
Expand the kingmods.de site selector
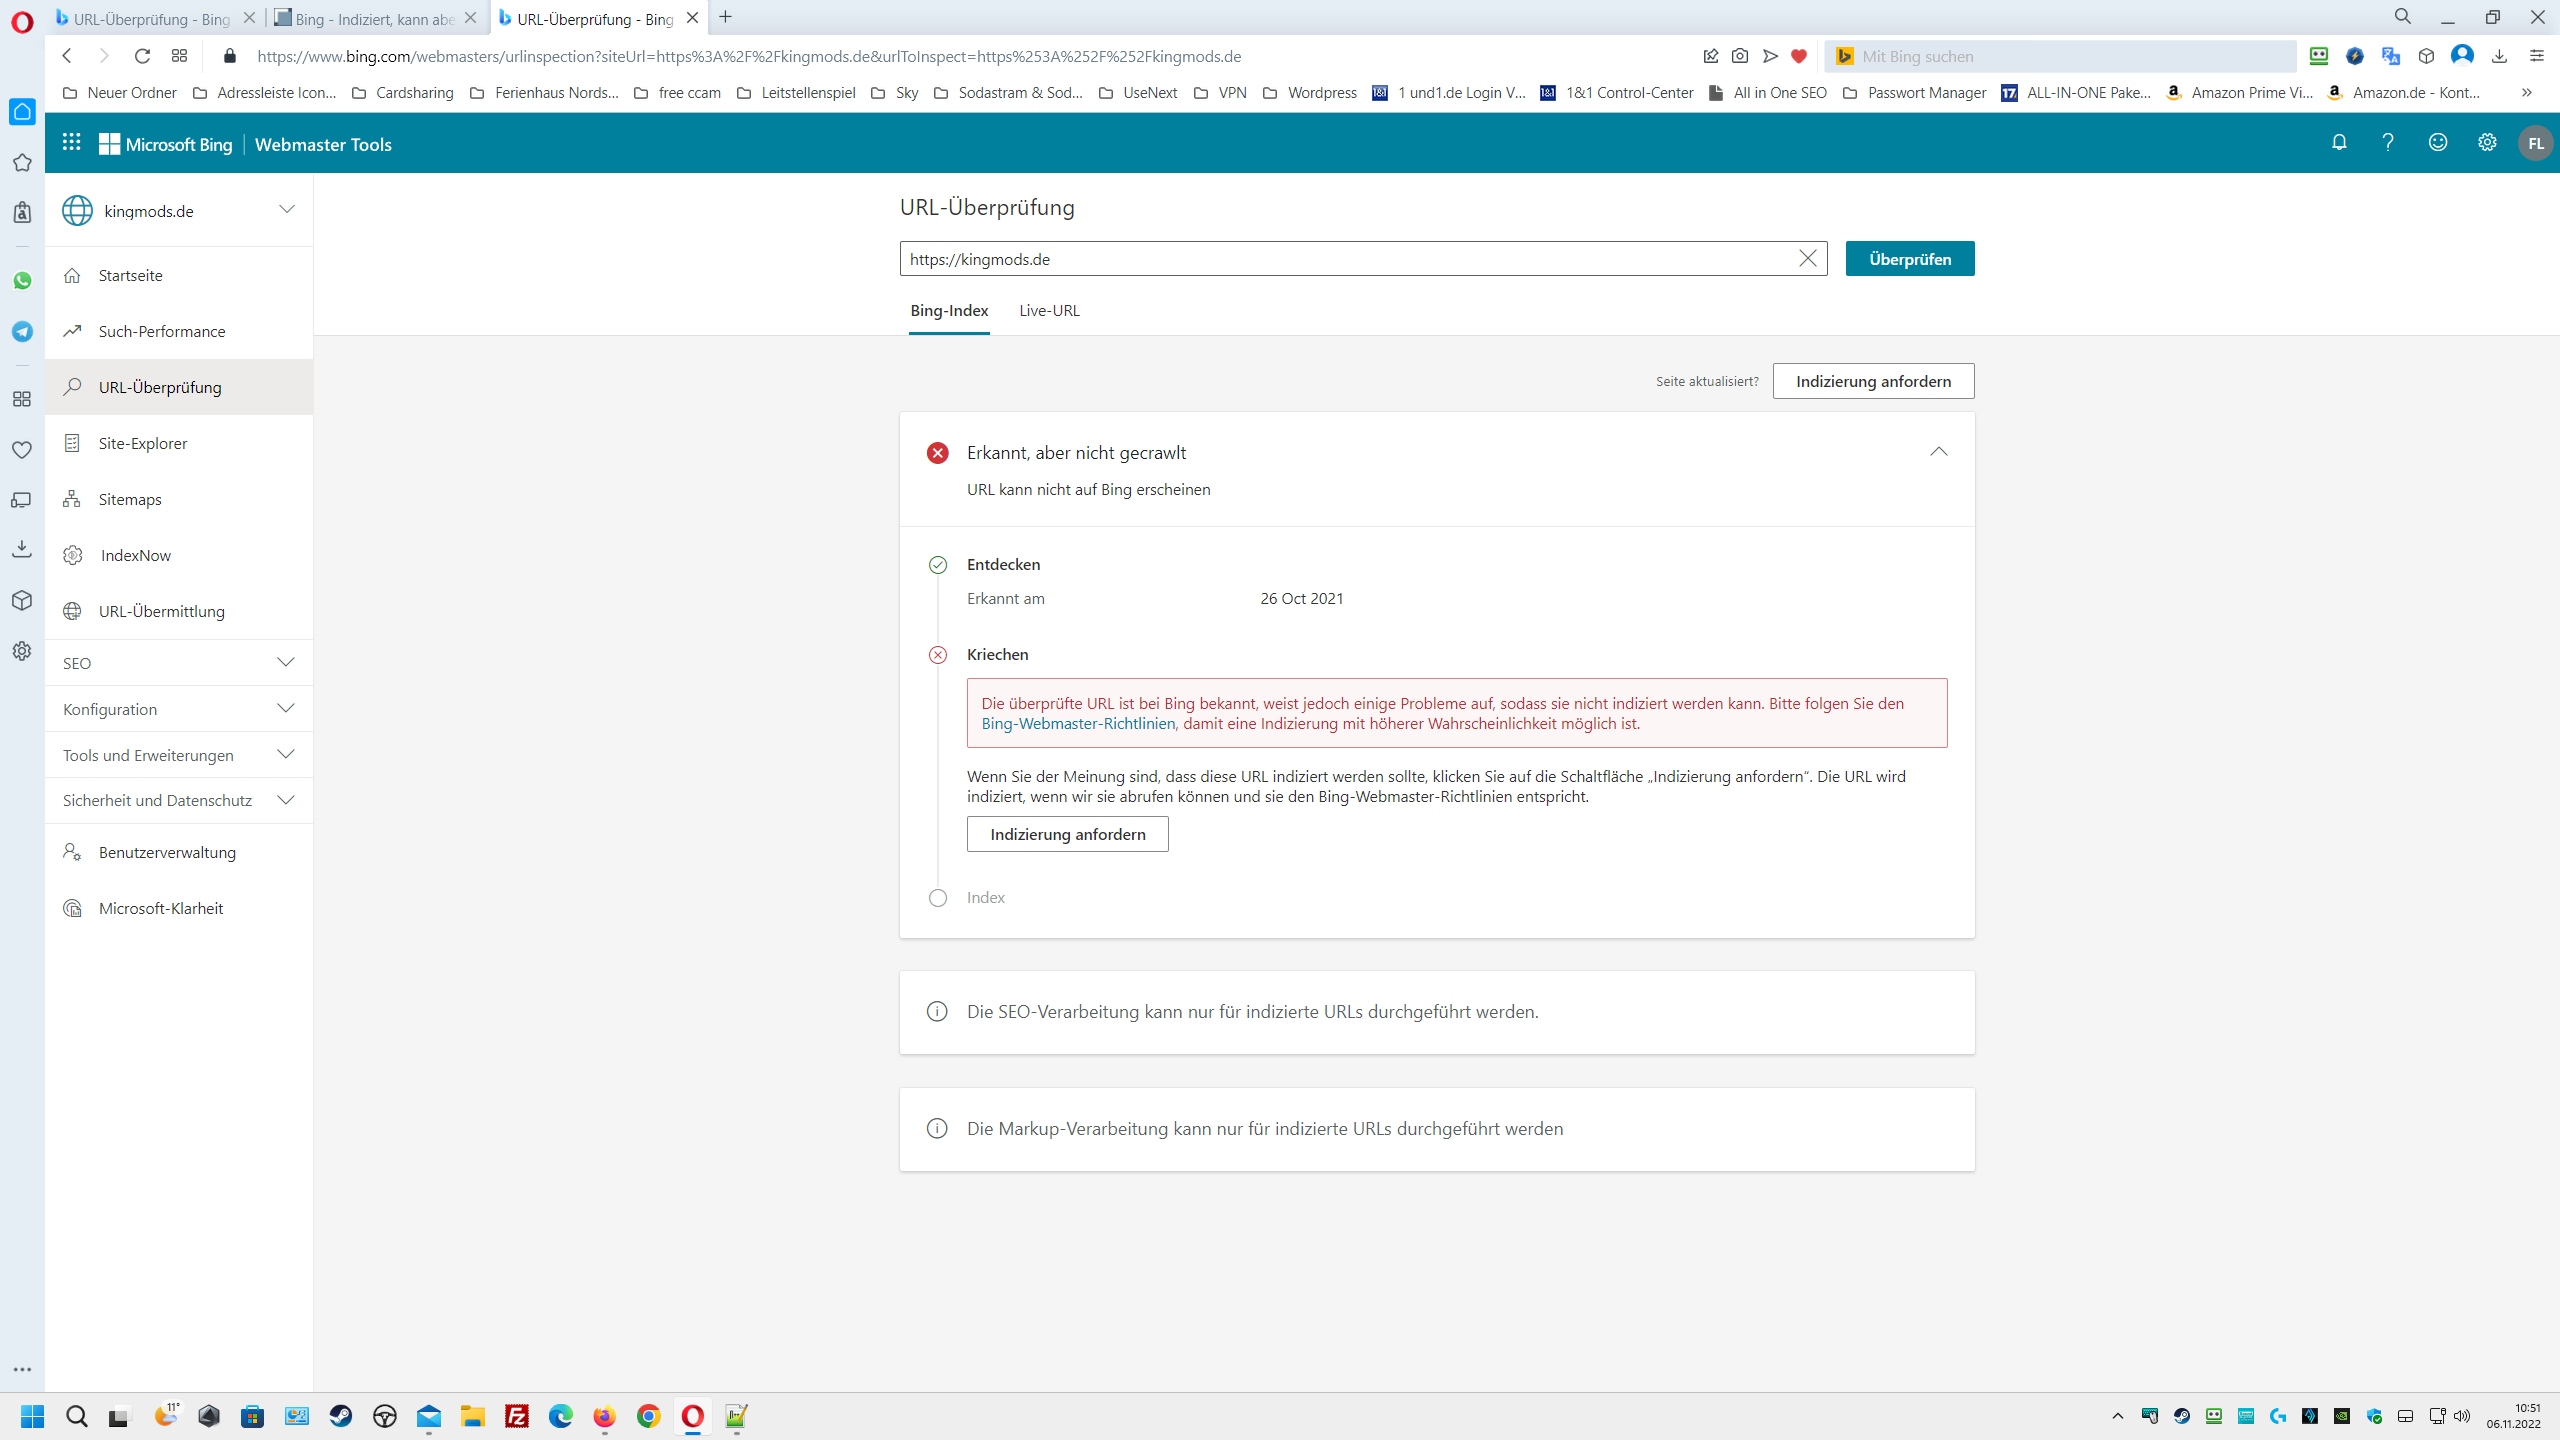click(287, 210)
